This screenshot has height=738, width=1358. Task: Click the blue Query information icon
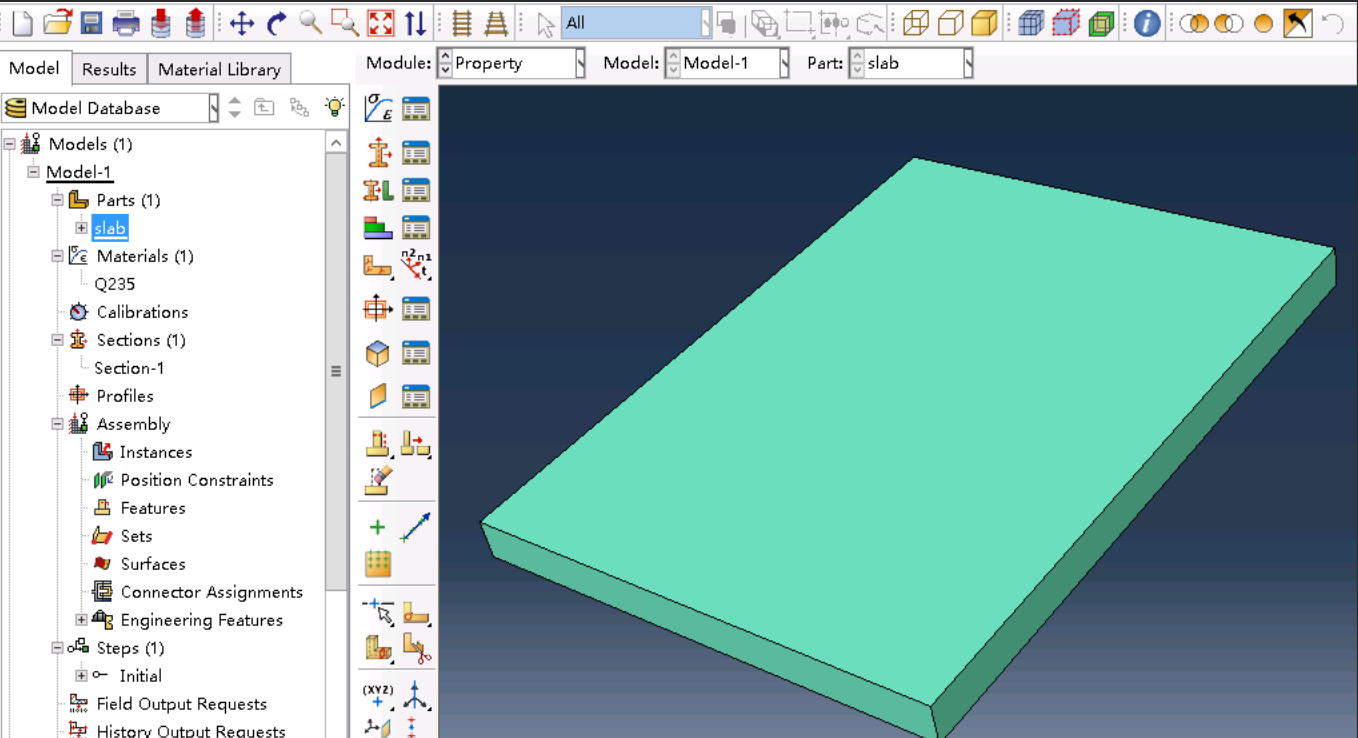1147,22
